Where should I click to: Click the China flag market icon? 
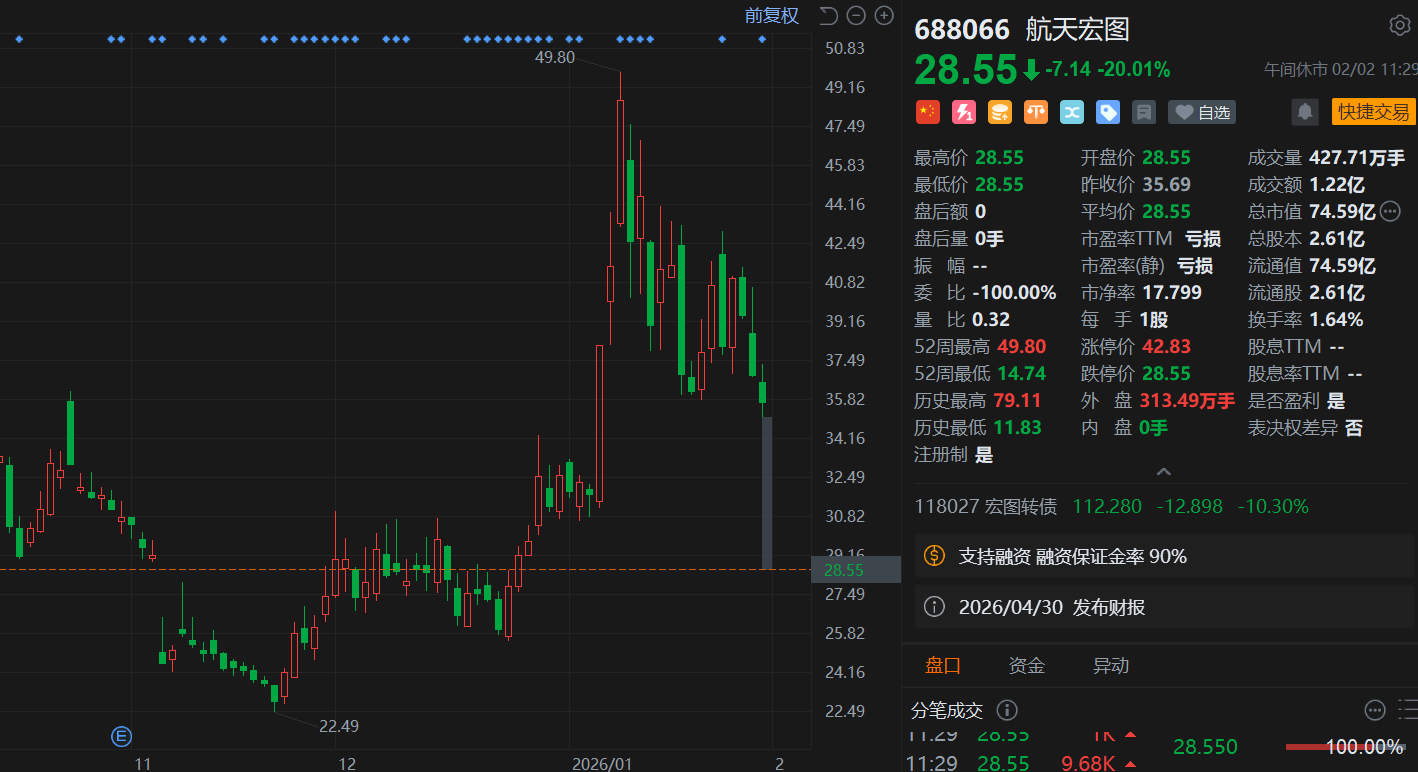(928, 112)
